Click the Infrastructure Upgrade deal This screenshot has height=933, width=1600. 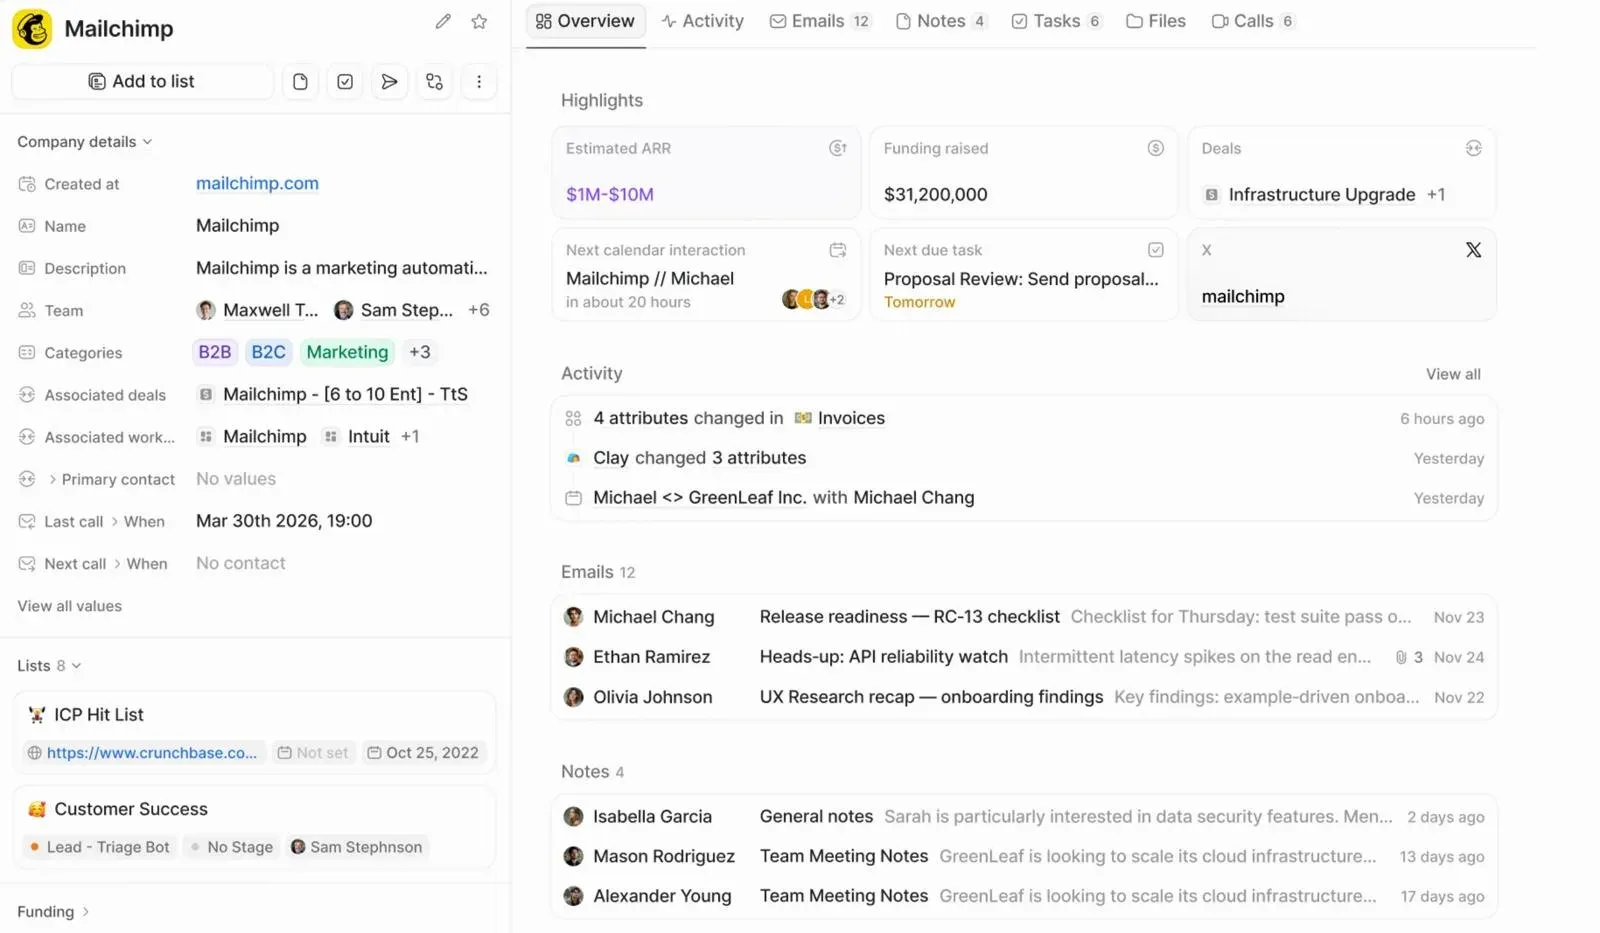[1321, 195]
